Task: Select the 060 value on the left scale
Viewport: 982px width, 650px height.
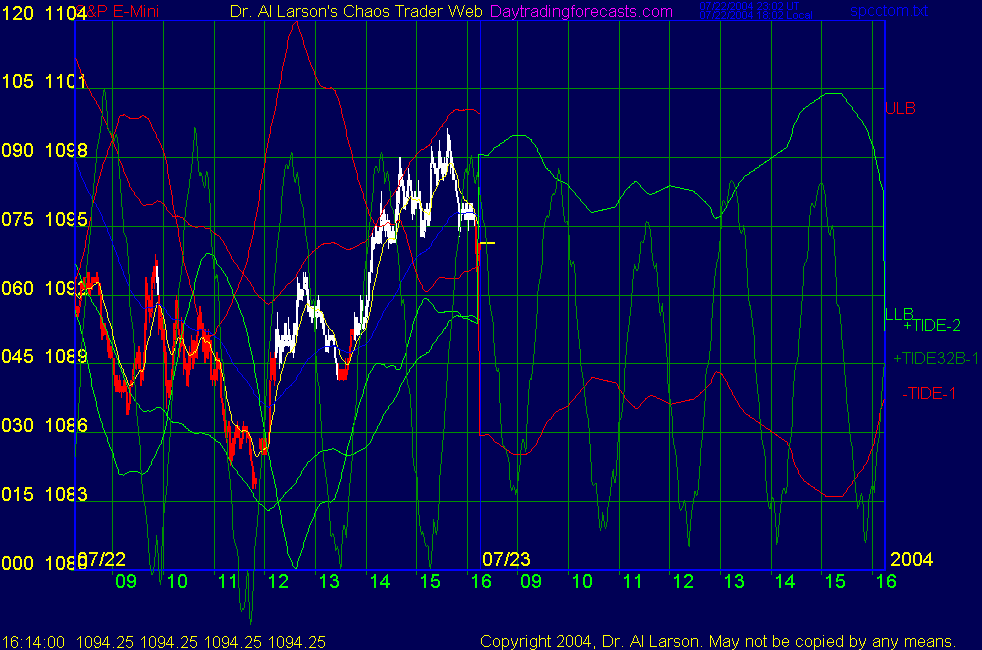Action: pos(18,287)
